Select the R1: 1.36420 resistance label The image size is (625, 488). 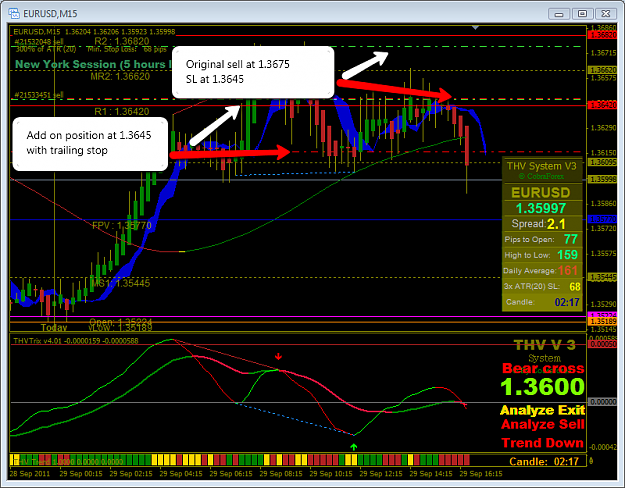[122, 111]
